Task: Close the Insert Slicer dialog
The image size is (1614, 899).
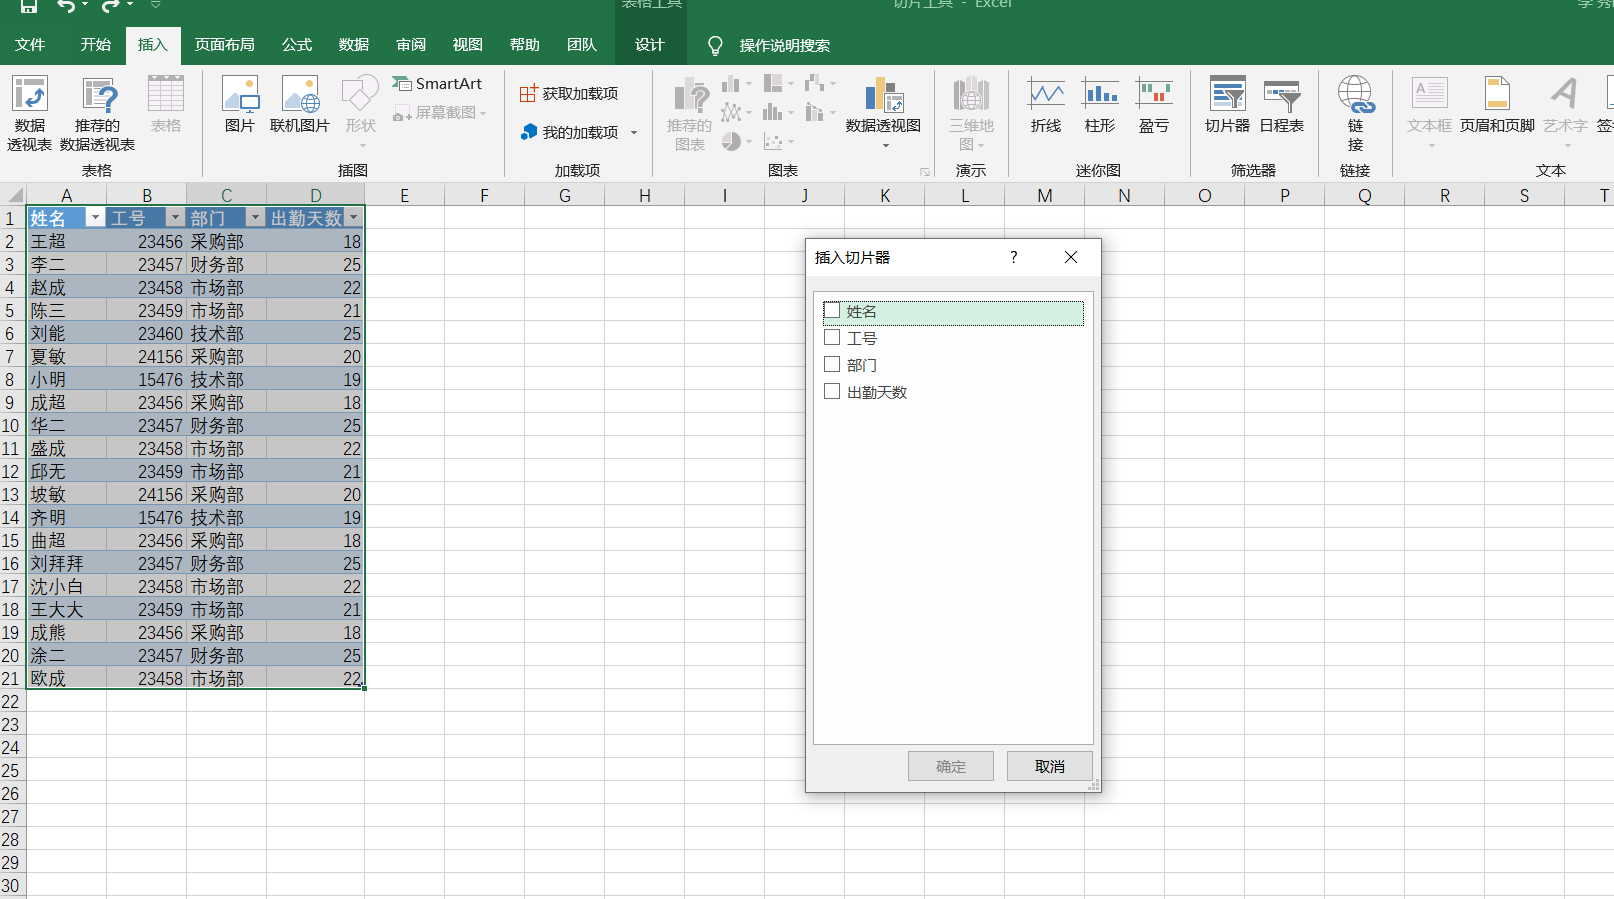Action: click(x=1071, y=257)
